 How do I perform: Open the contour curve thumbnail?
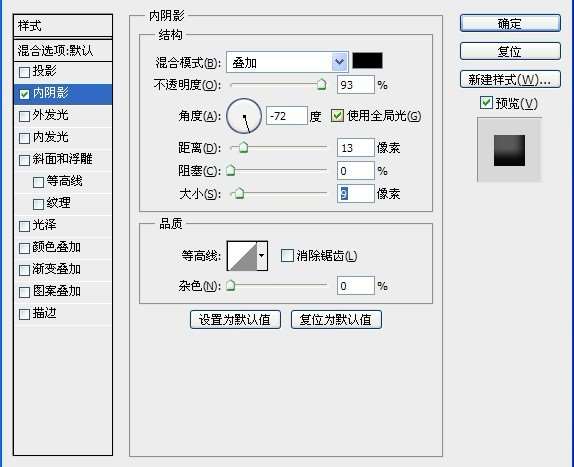[x=242, y=255]
